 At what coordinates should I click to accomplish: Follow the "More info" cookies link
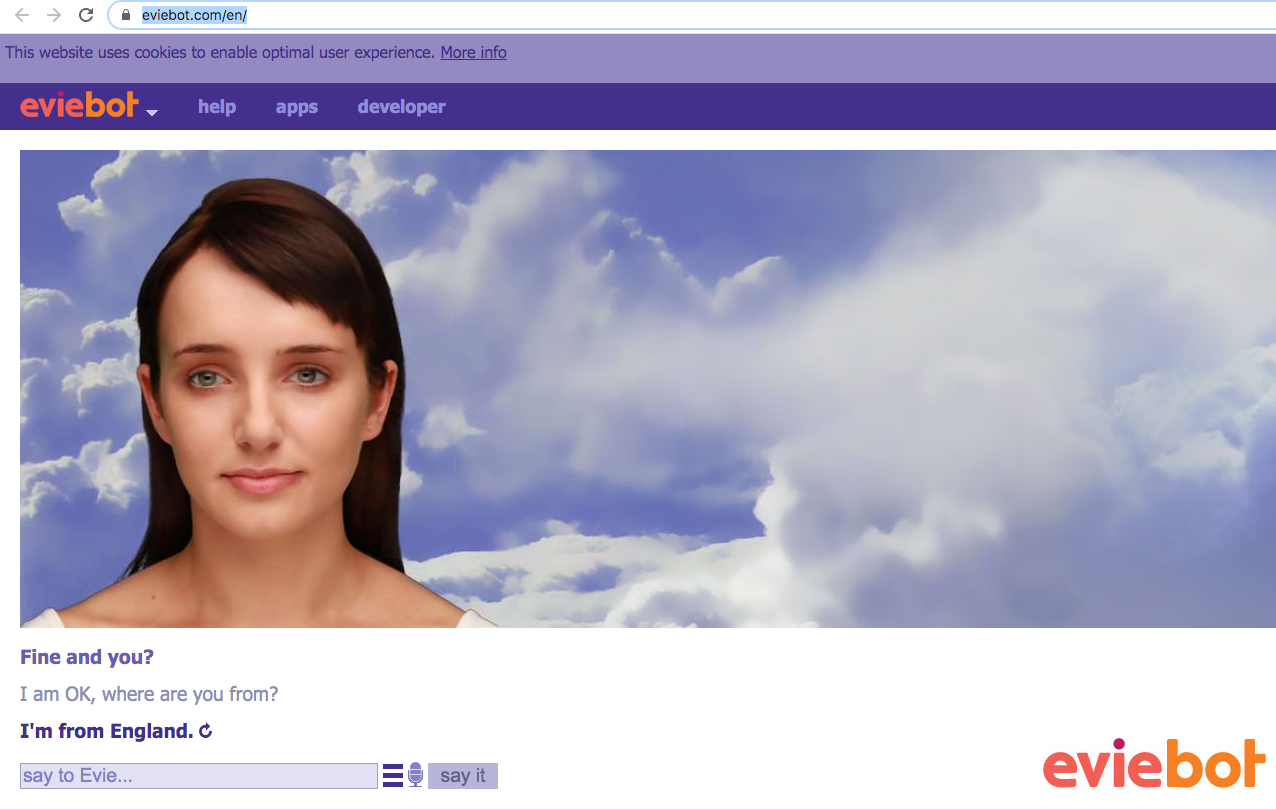coord(473,52)
